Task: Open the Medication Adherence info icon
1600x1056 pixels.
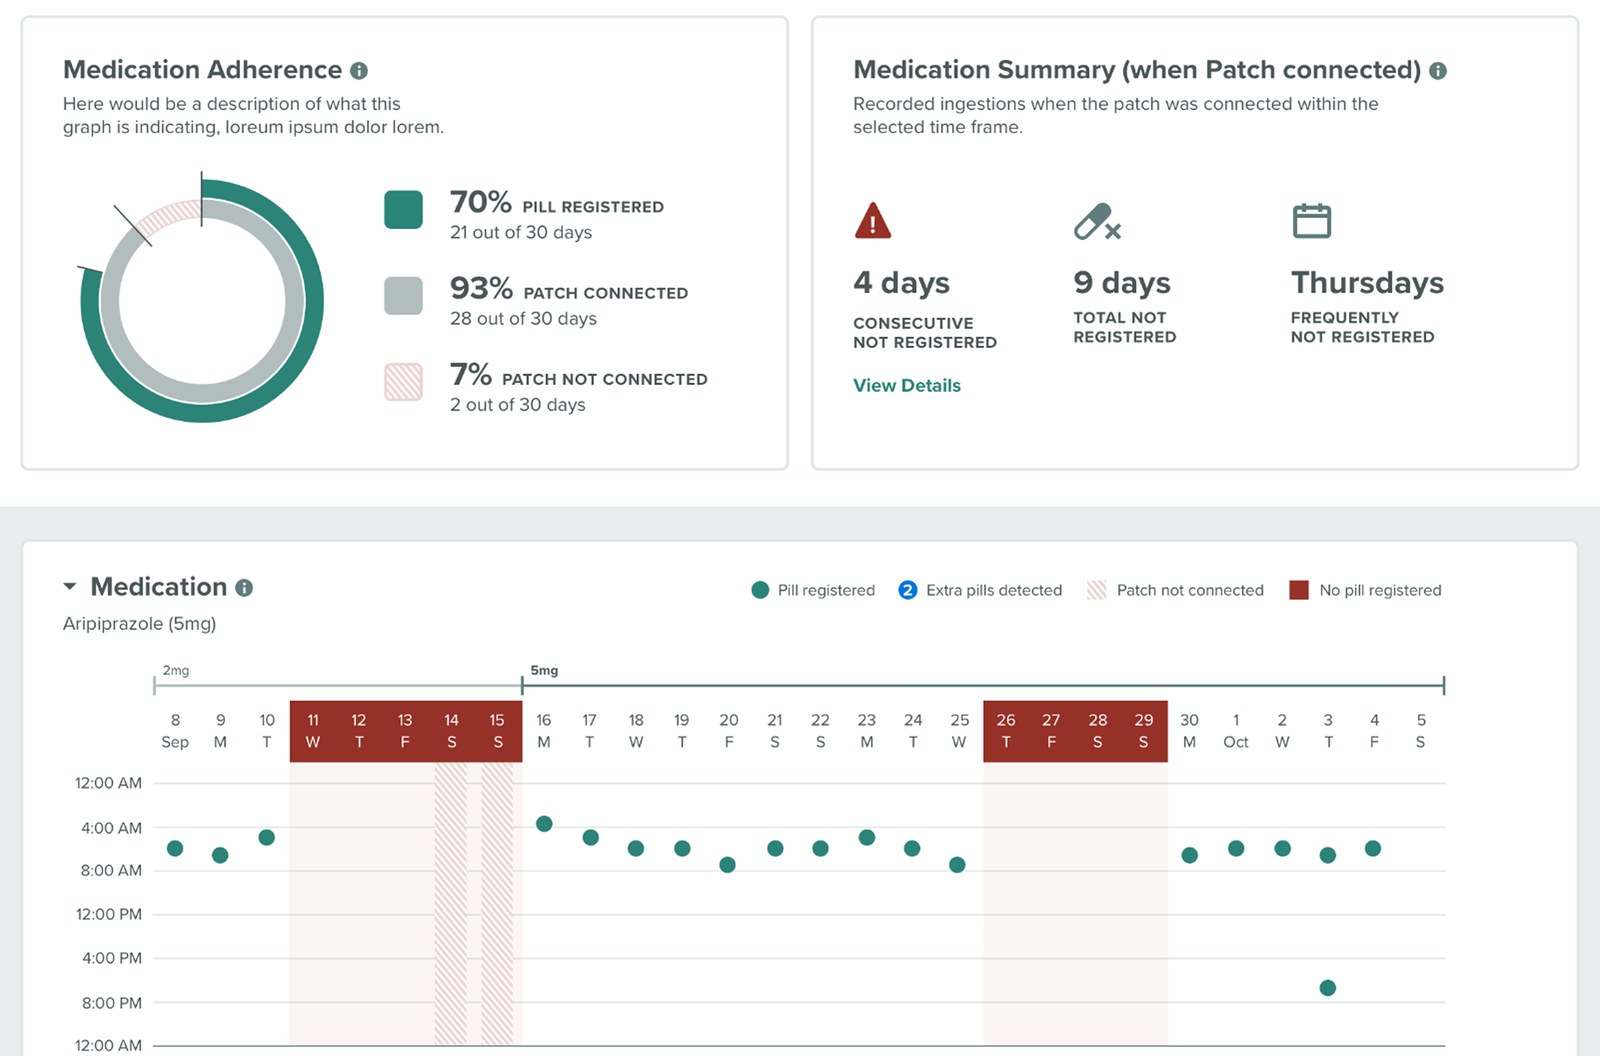Action: tap(359, 71)
